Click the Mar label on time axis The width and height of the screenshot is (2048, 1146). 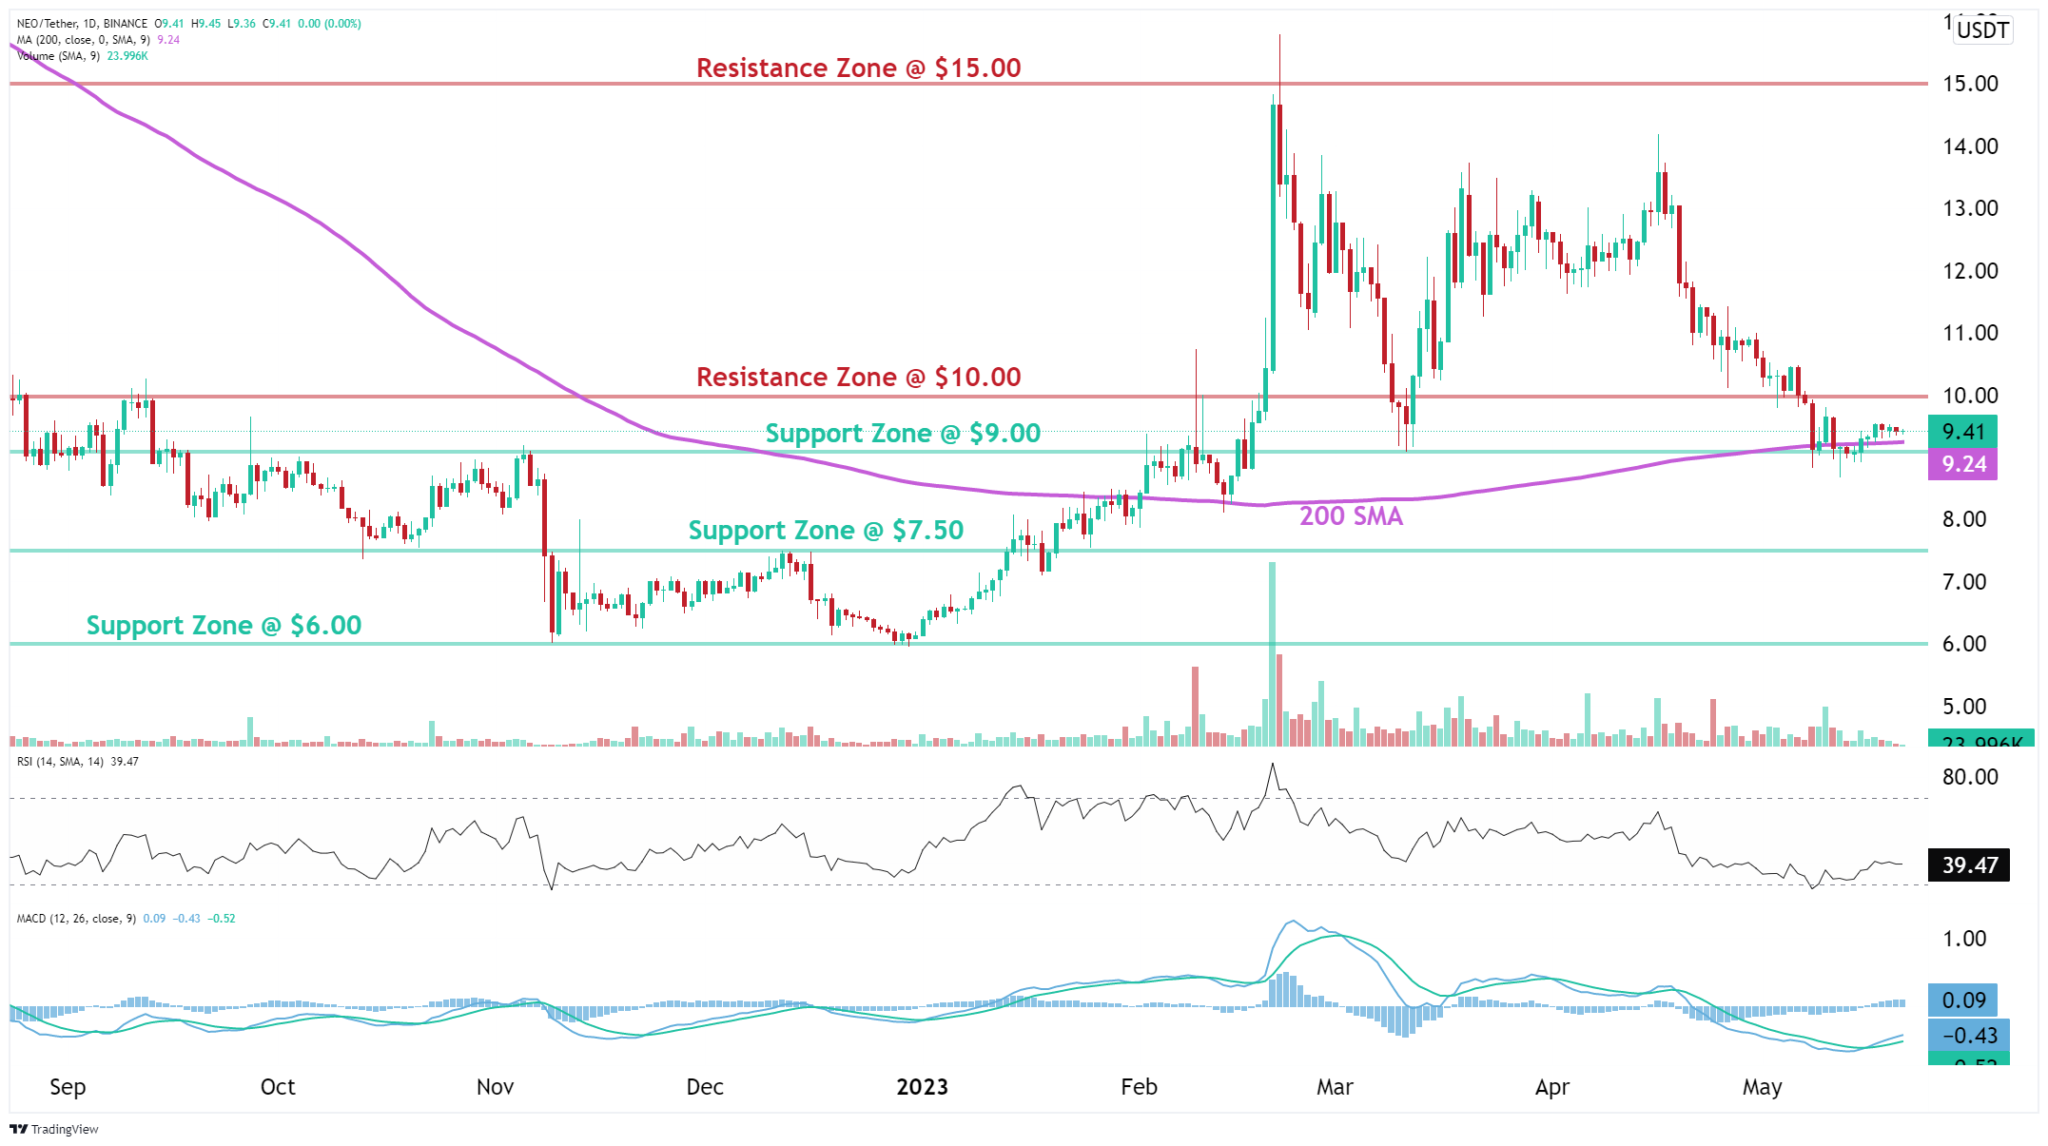point(1335,1087)
